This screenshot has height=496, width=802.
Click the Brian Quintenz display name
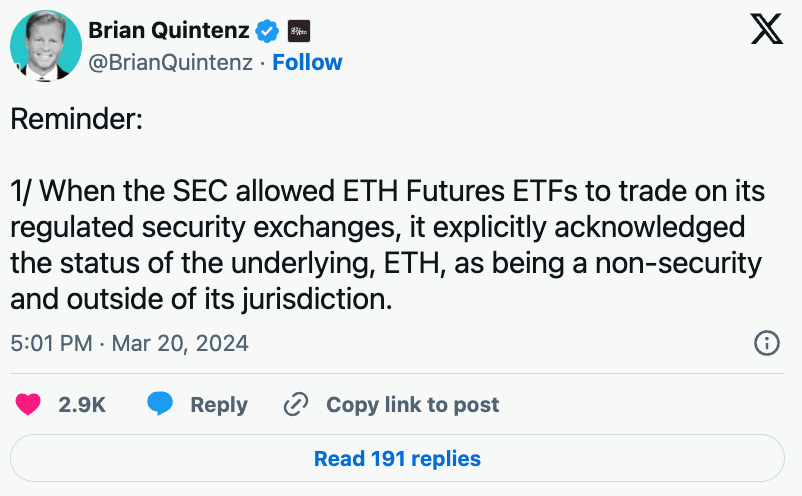point(169,31)
